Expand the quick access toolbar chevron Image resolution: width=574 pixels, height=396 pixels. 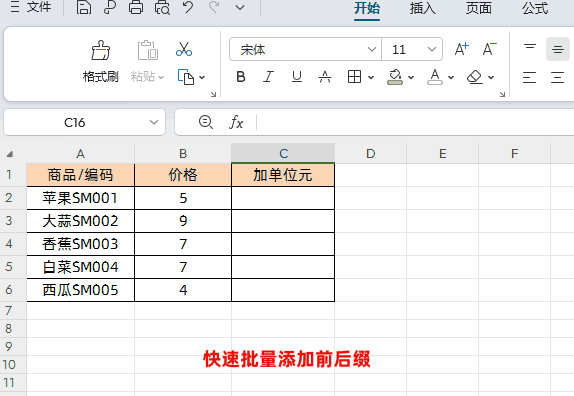[x=240, y=7]
